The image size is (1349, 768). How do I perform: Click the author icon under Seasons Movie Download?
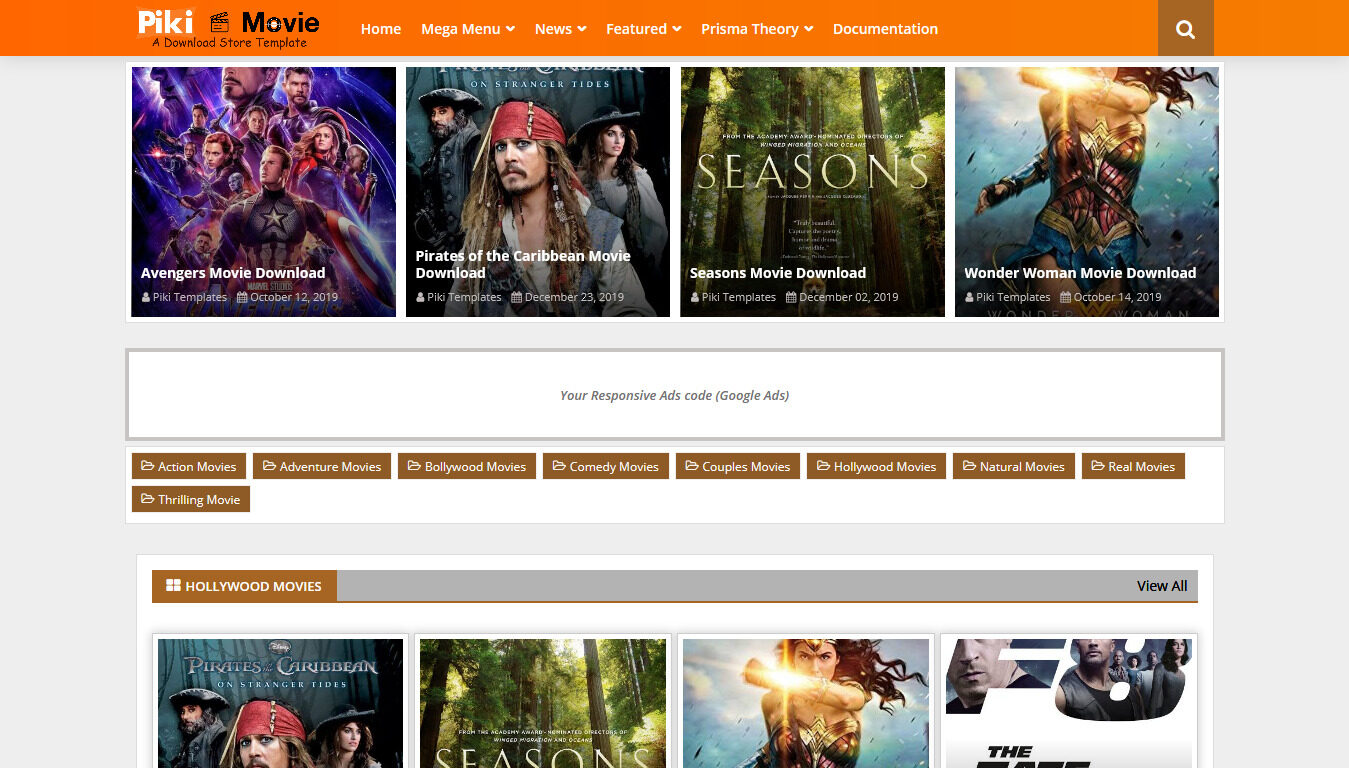click(x=695, y=297)
